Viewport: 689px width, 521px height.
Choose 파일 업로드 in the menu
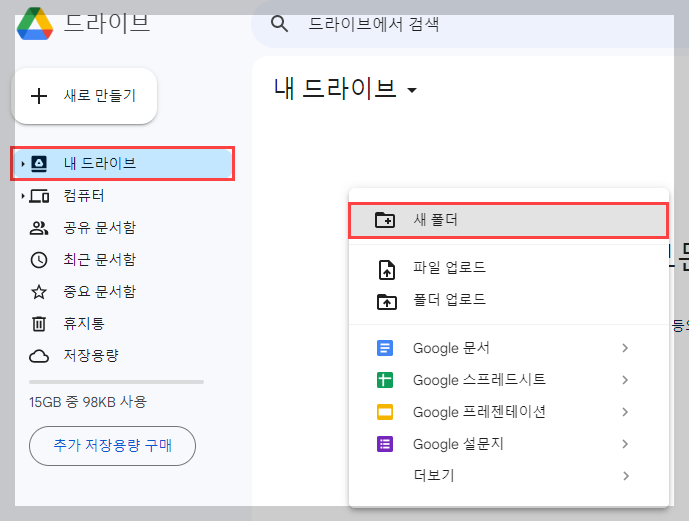(509, 268)
